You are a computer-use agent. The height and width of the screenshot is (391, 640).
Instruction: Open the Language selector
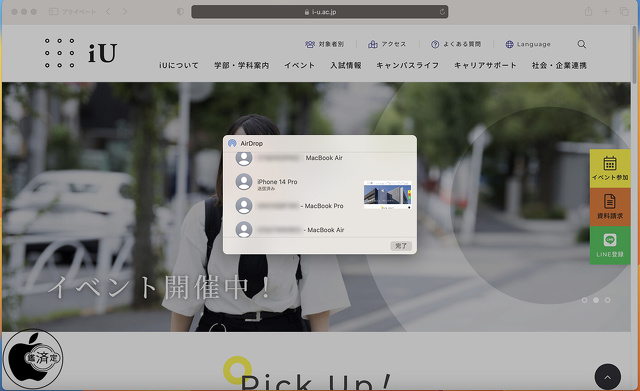point(528,44)
